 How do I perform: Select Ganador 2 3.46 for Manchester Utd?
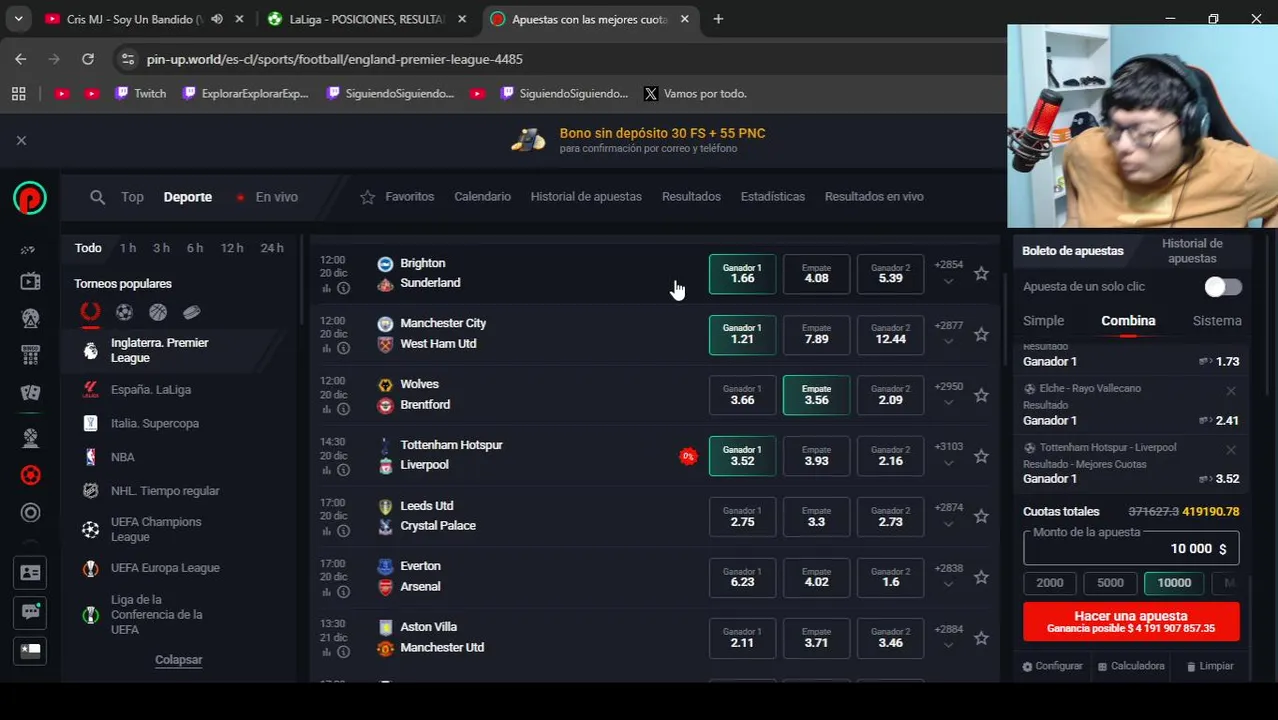tap(890, 638)
